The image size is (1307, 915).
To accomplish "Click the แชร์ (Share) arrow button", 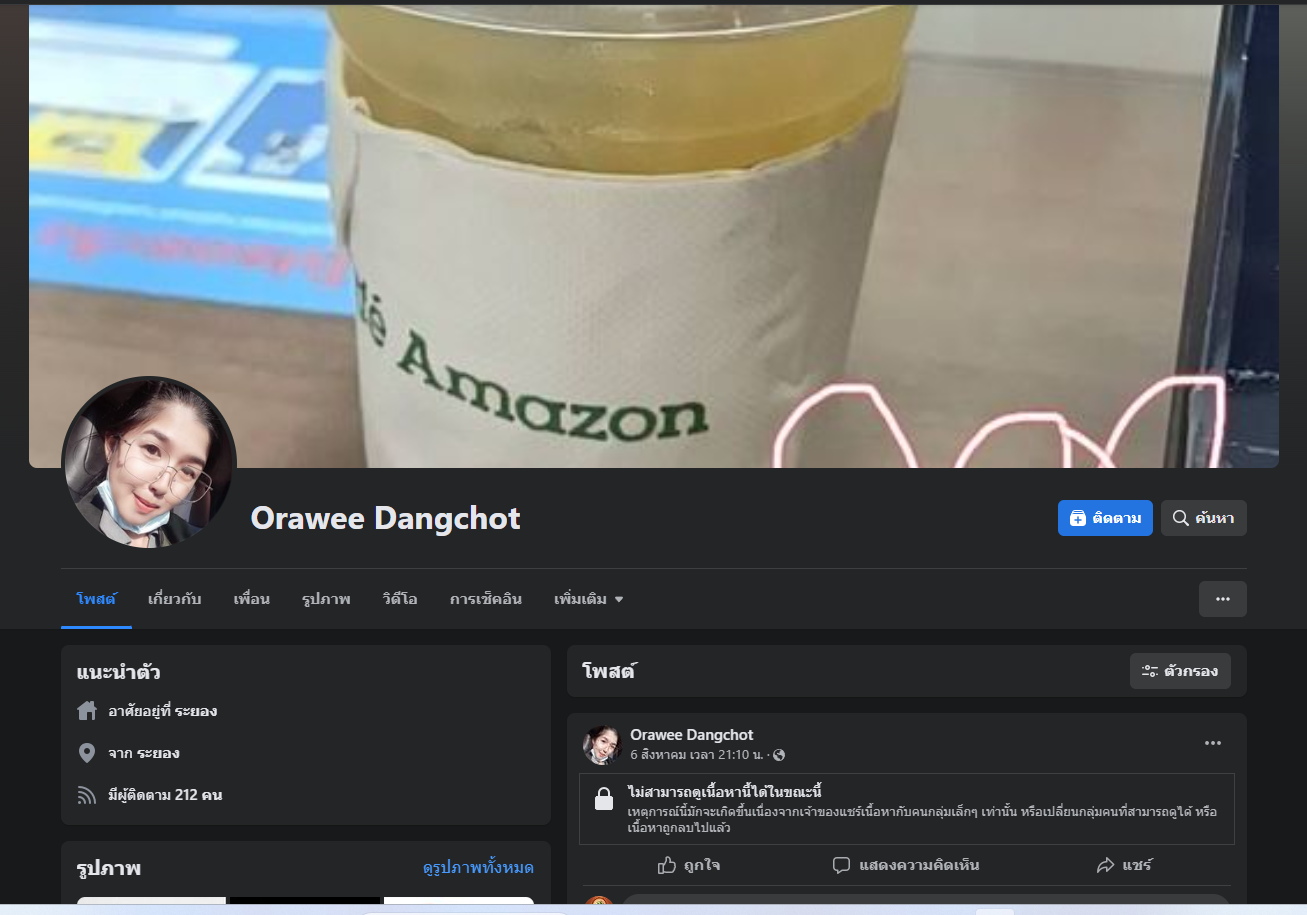I will click(x=1124, y=865).
